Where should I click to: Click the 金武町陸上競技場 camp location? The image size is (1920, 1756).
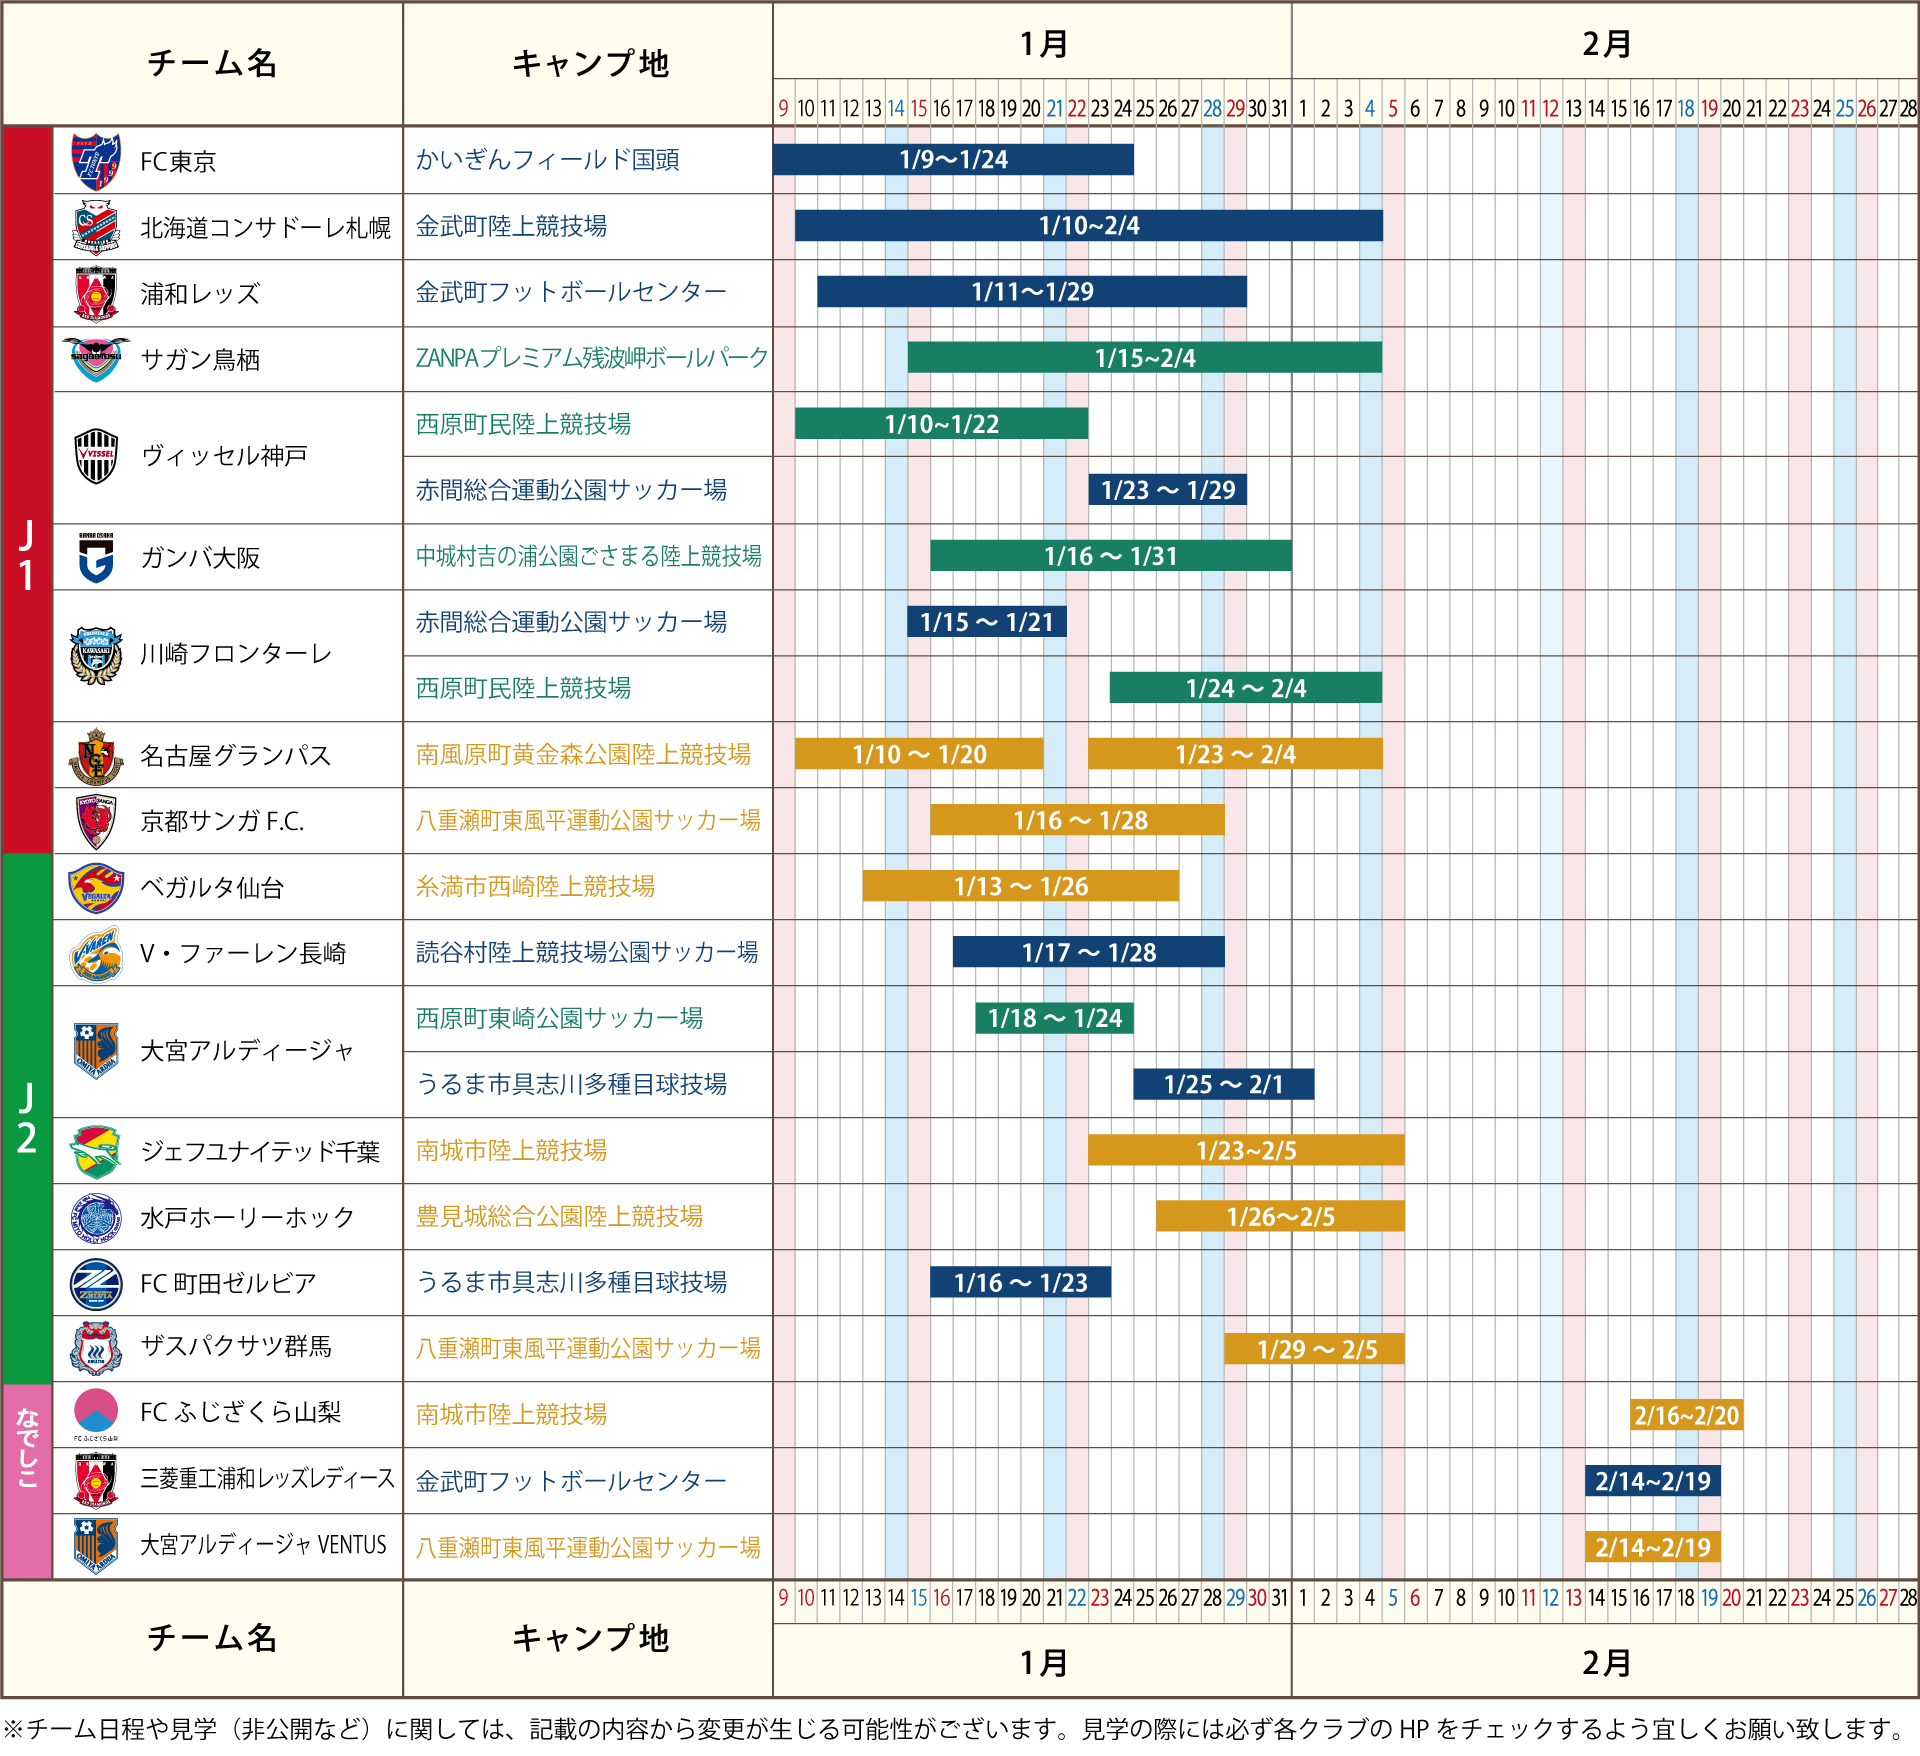511,226
